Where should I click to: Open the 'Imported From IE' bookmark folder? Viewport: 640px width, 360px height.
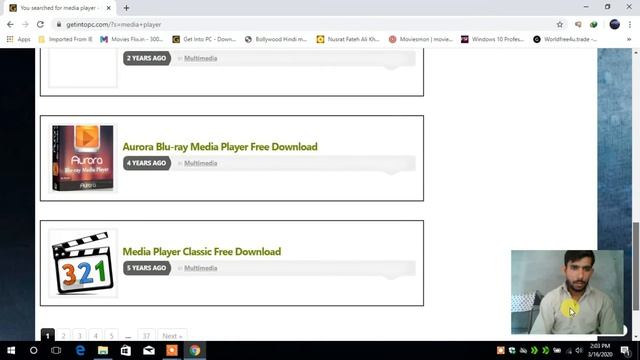pos(65,39)
